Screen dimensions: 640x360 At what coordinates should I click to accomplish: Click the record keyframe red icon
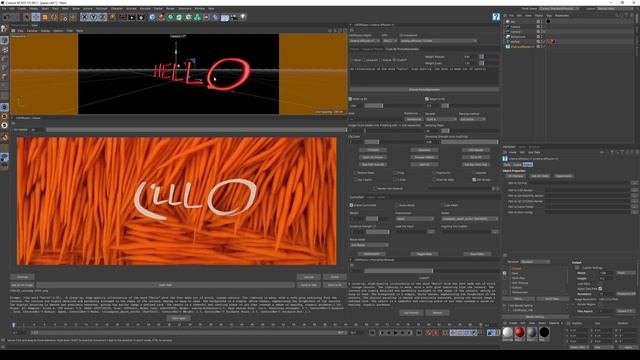coord(430,333)
